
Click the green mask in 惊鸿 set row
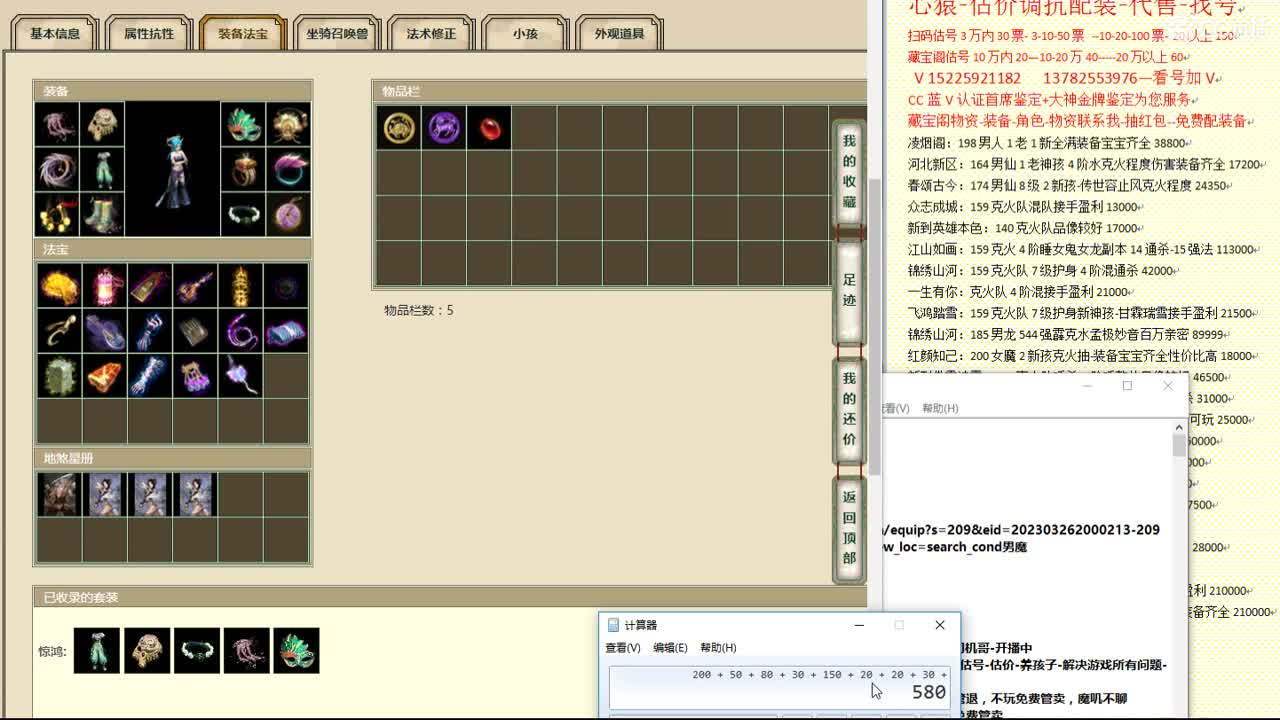pos(297,650)
